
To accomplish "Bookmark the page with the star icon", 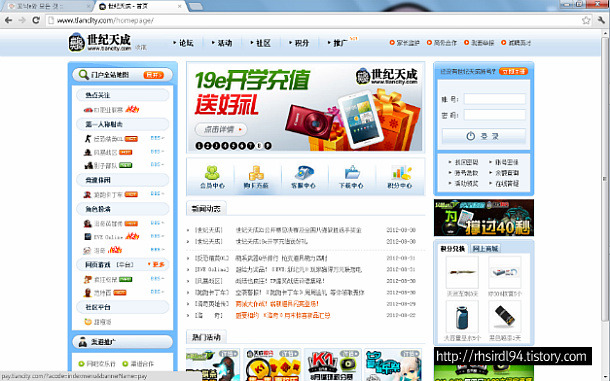I will [586, 20].
